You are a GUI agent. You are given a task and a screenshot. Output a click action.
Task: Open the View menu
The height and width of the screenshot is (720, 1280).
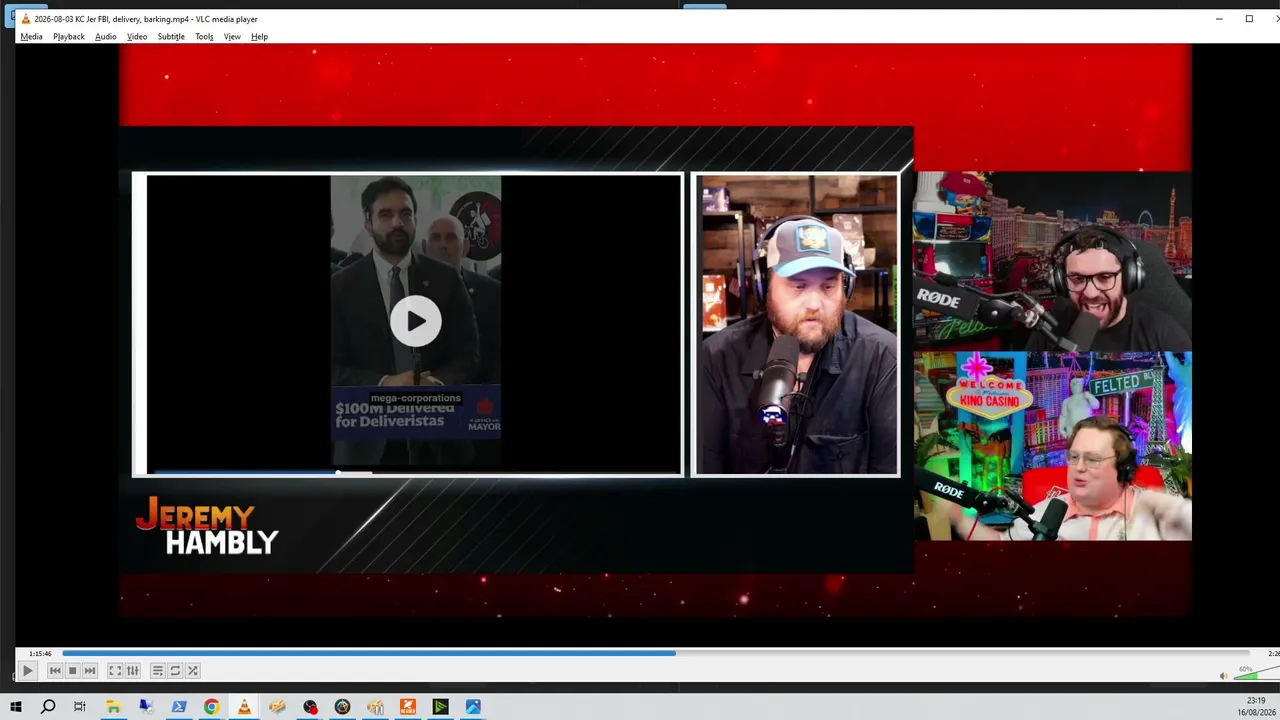[232, 37]
